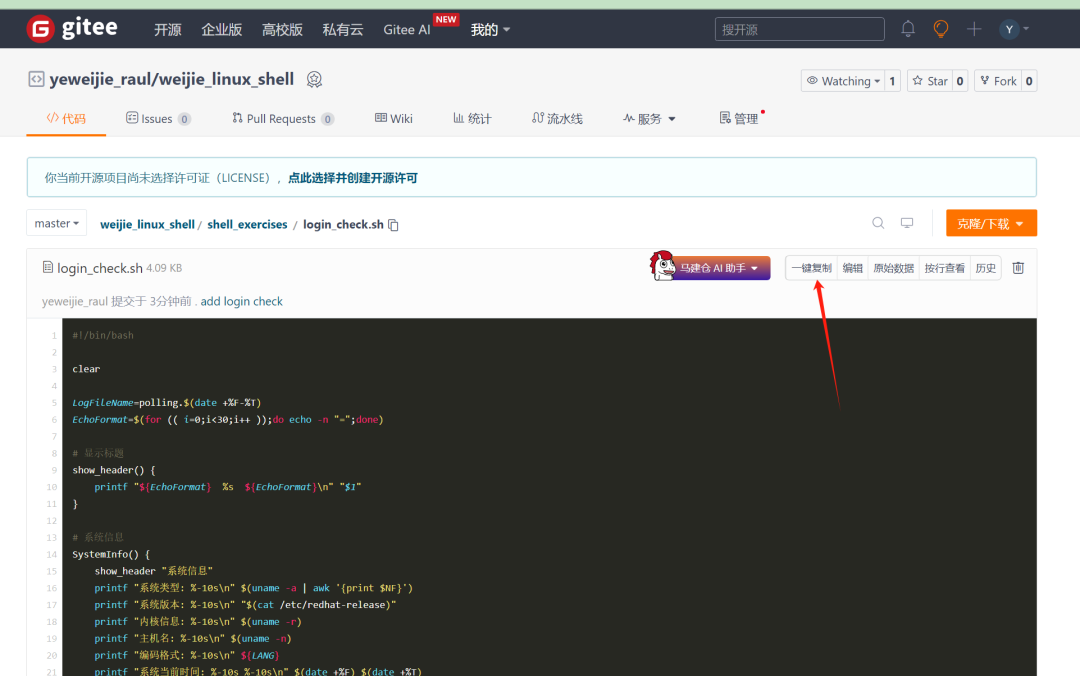Click the 'SystemInfo() {' code line
The width and height of the screenshot is (1080, 676).
tap(111, 554)
